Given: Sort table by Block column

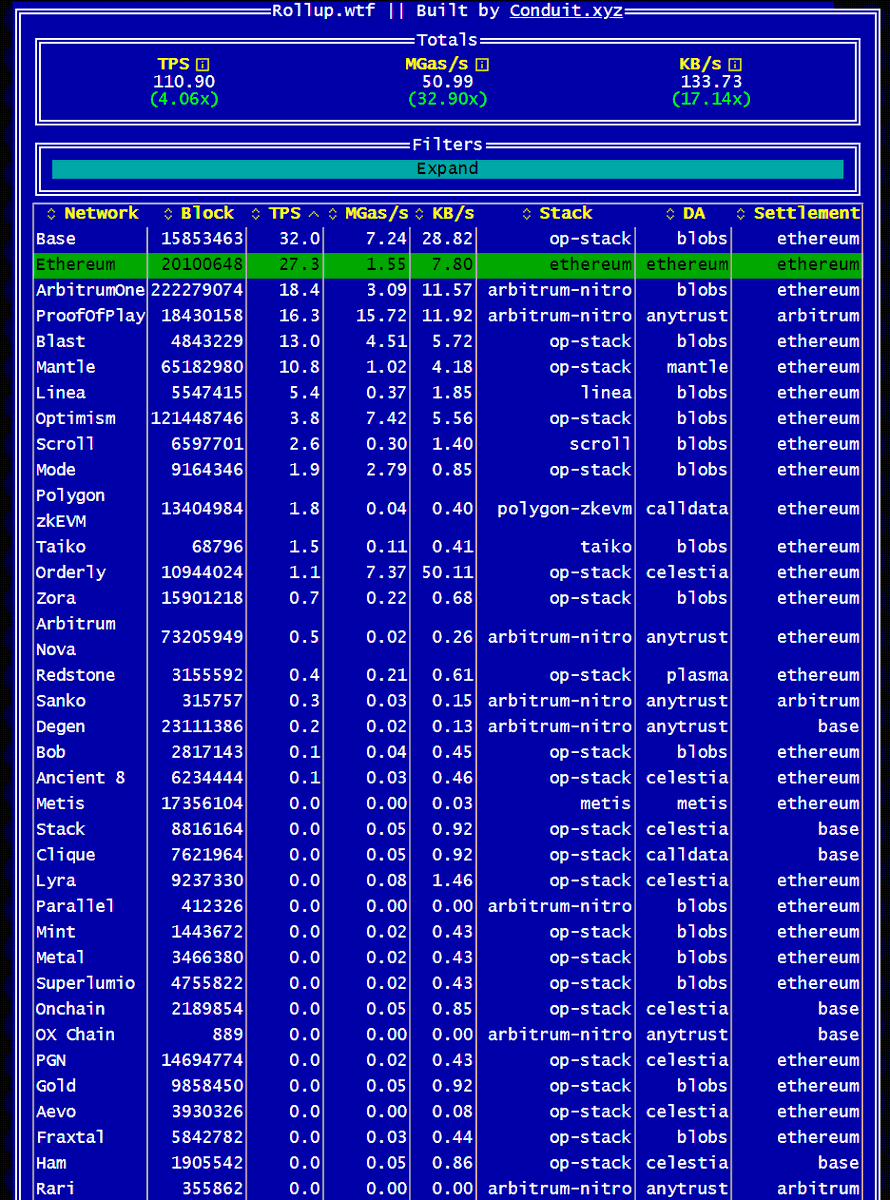Looking at the screenshot, I should click(x=198, y=213).
